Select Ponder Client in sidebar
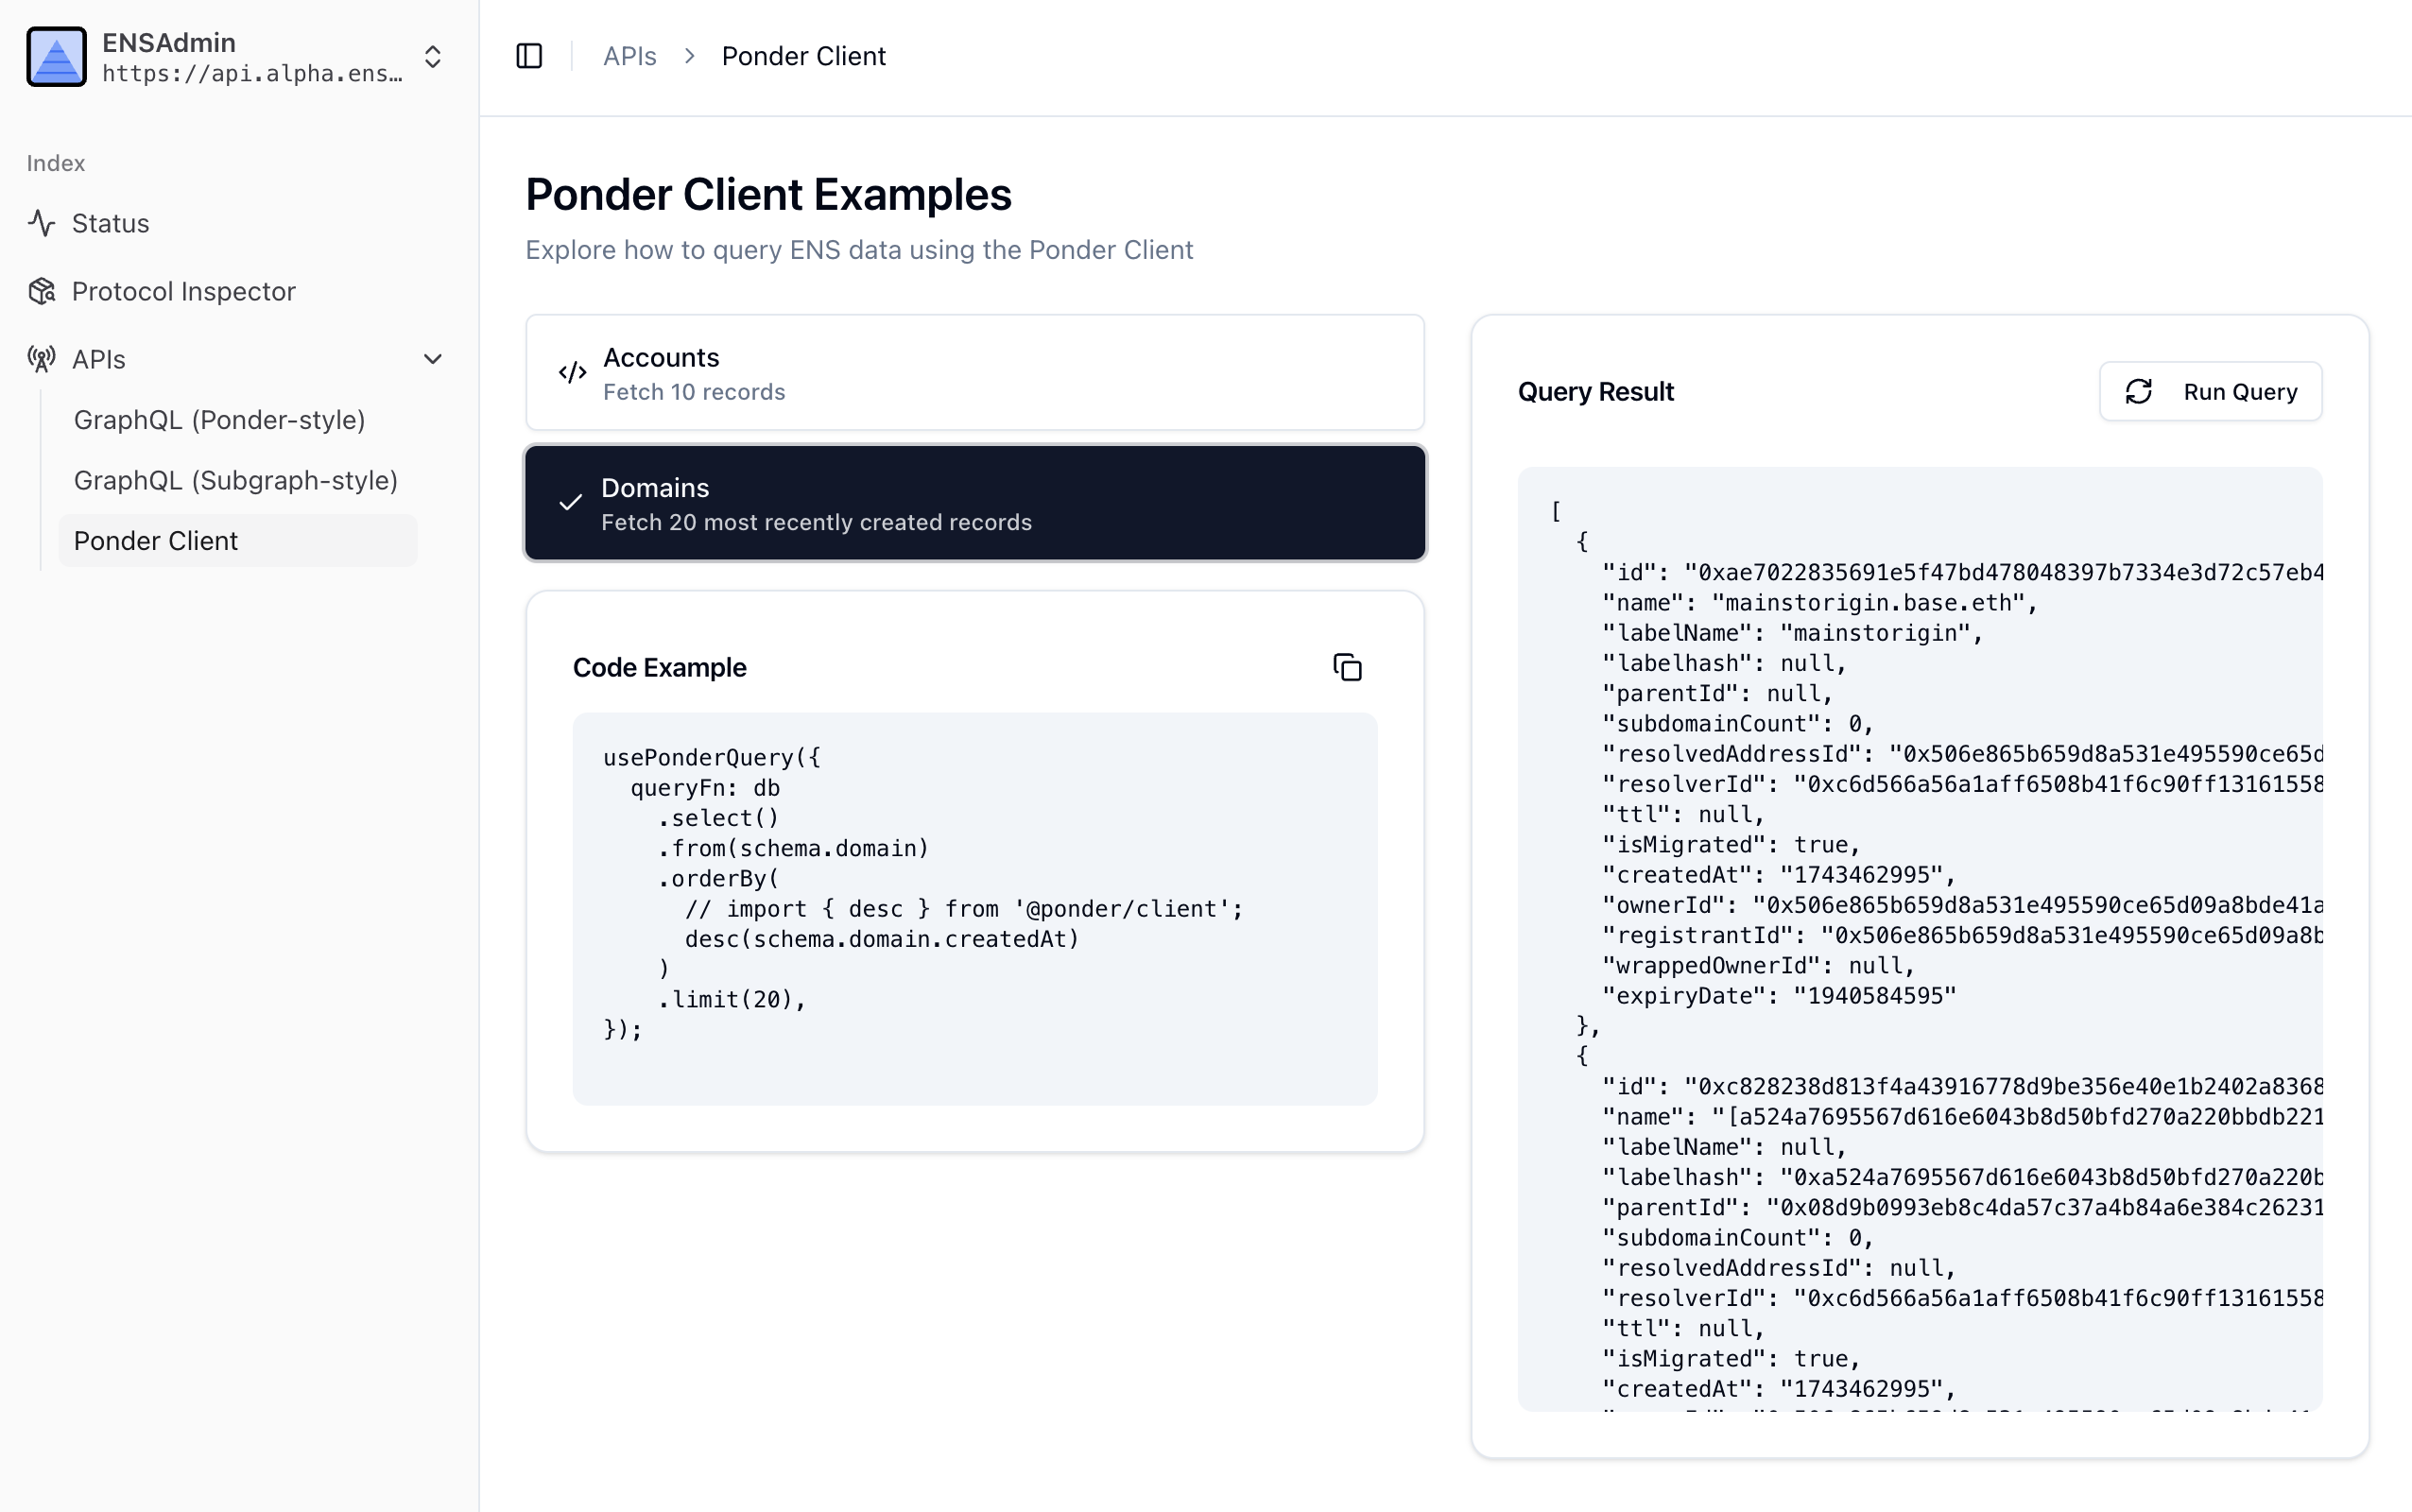 pyautogui.click(x=237, y=541)
